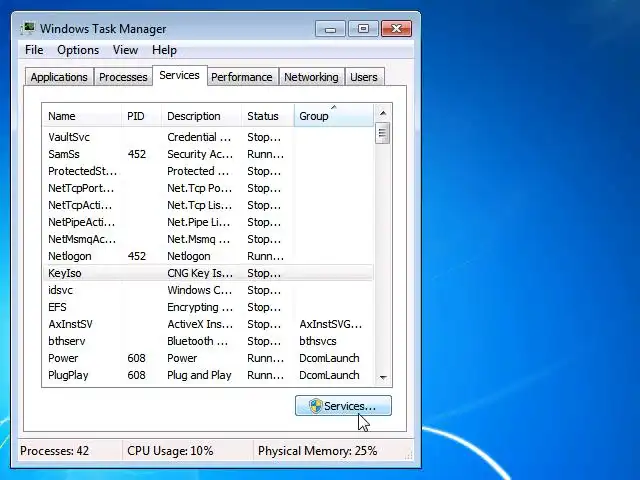Select the bthserv service row
640x480 pixels.
click(208, 341)
